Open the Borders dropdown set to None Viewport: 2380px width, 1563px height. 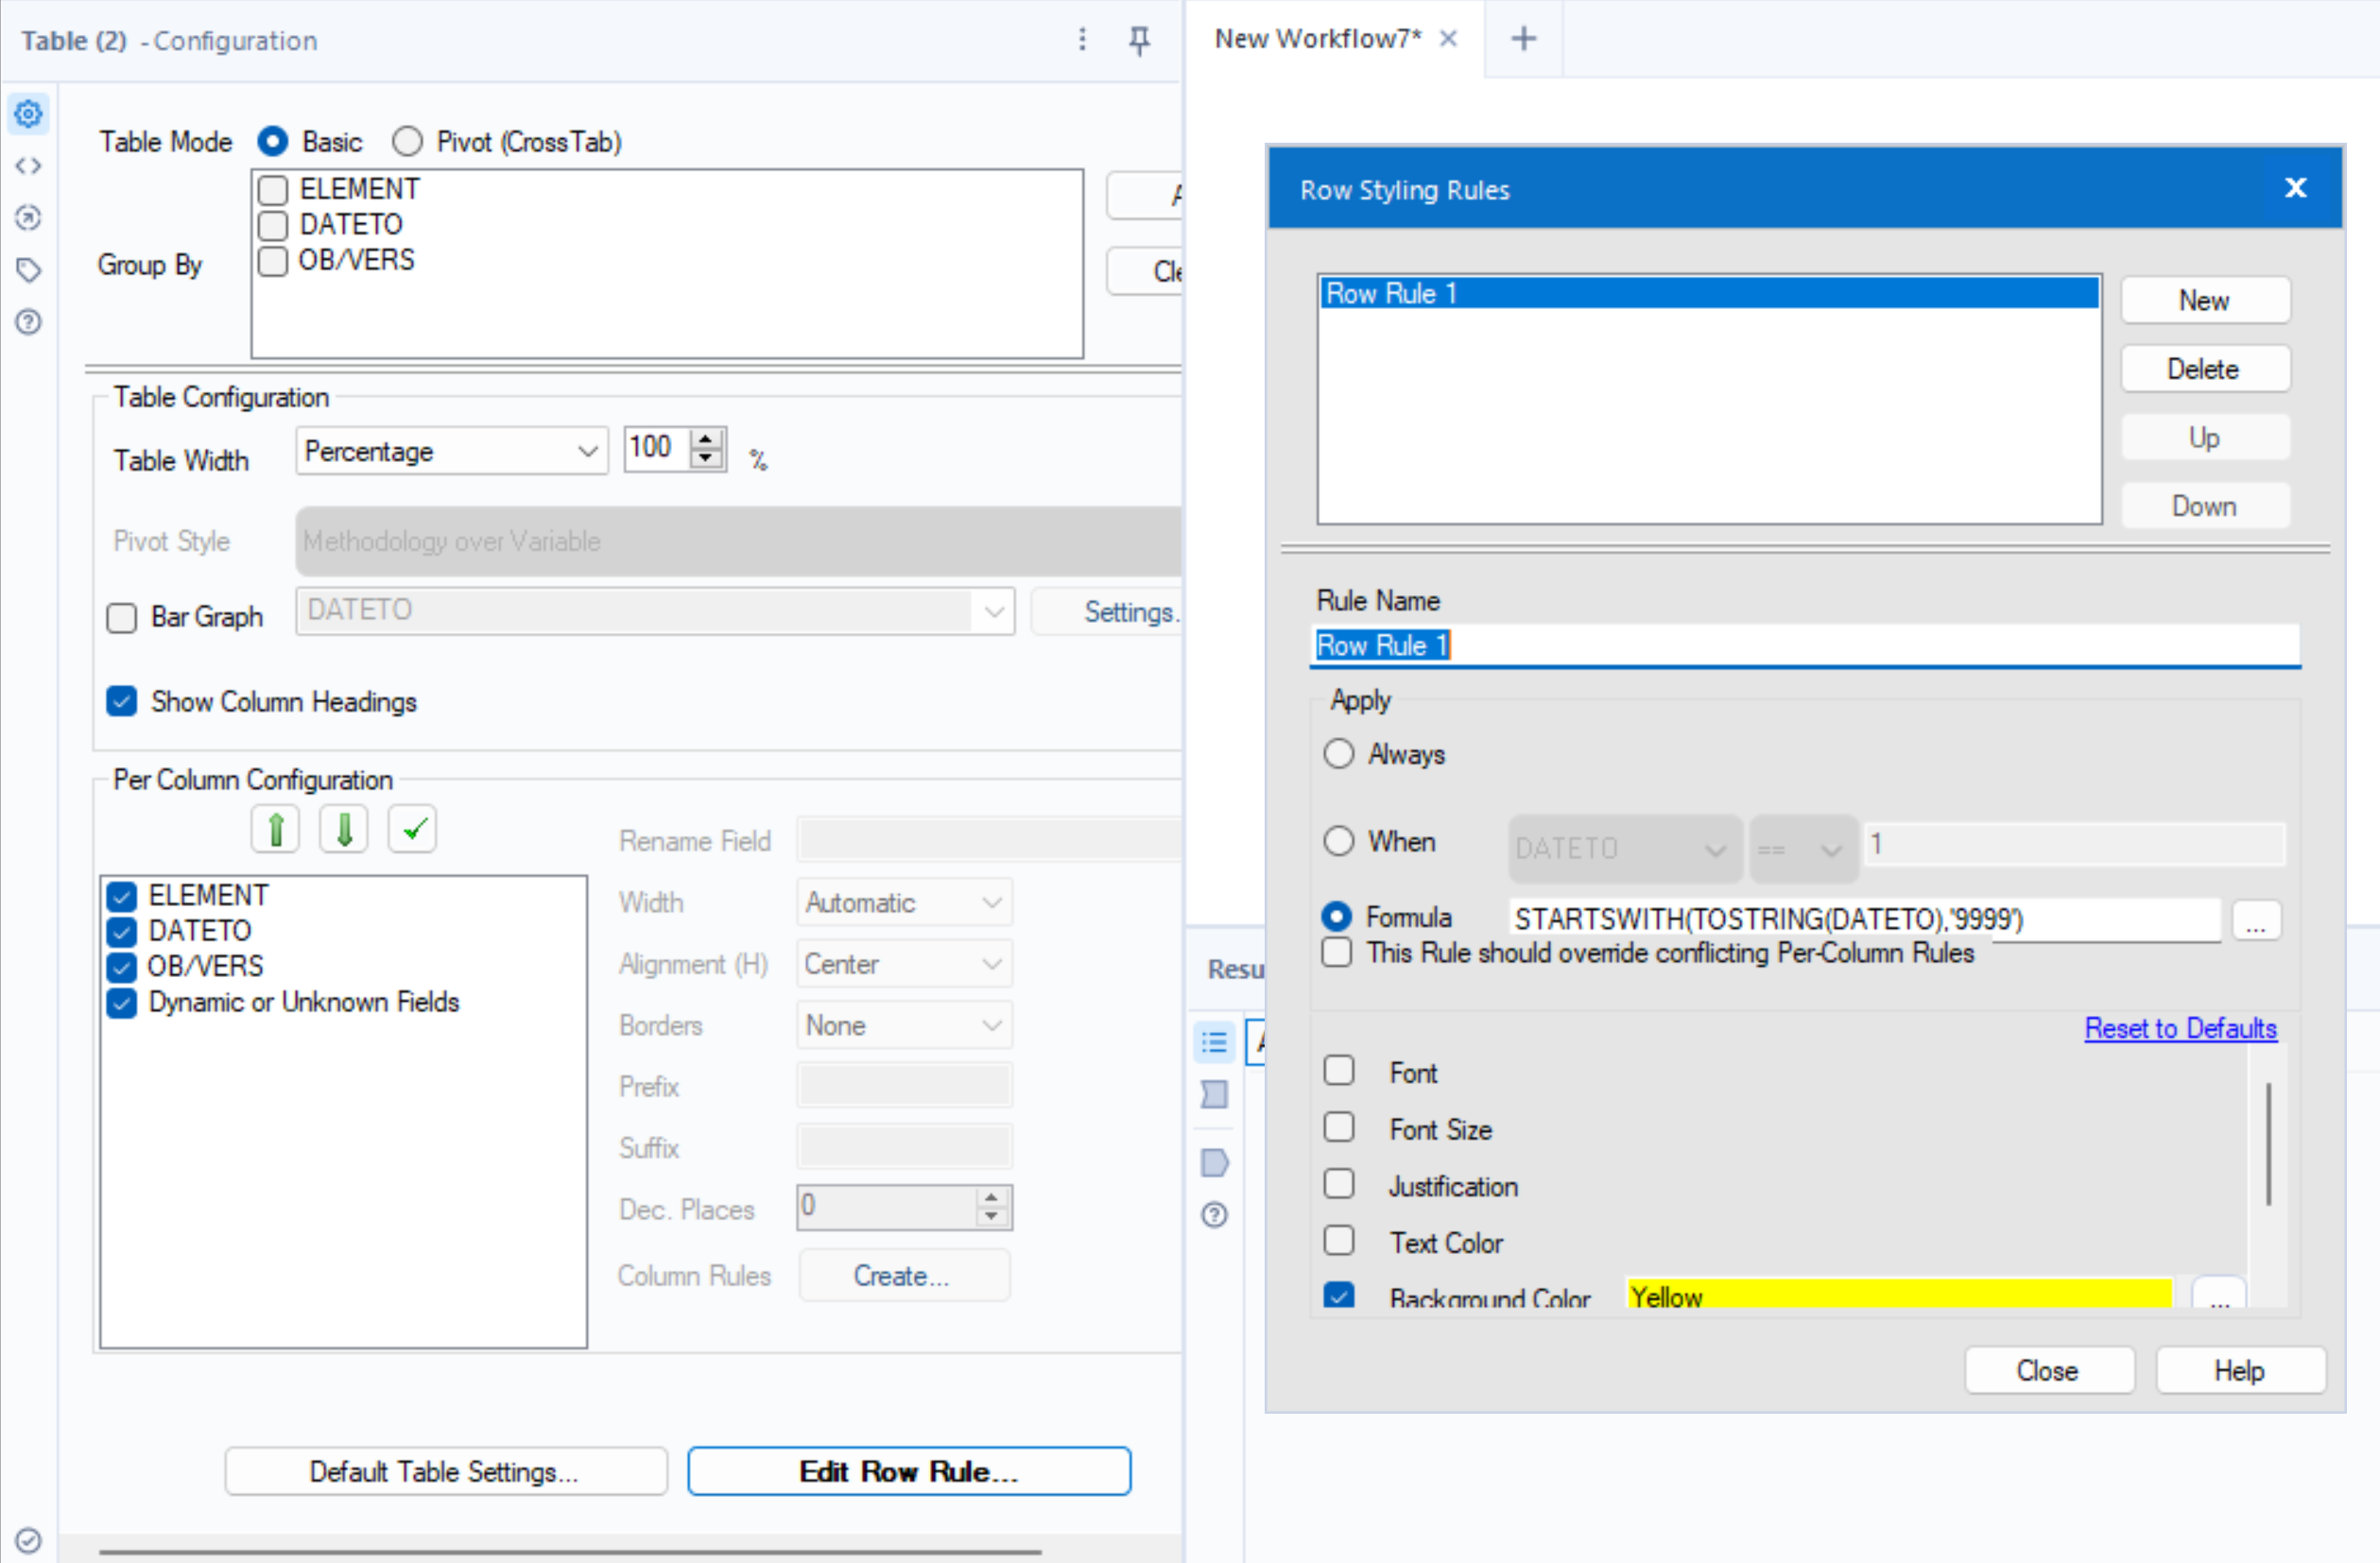point(902,1024)
